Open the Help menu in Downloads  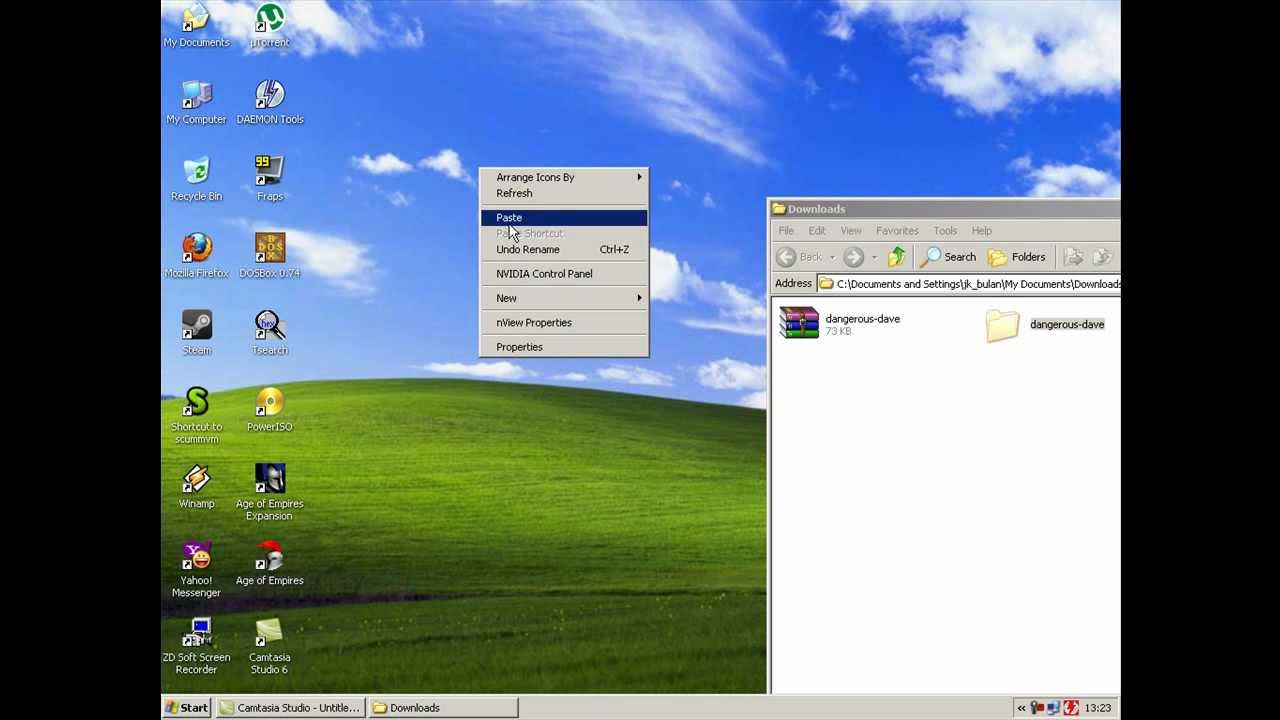[982, 231]
